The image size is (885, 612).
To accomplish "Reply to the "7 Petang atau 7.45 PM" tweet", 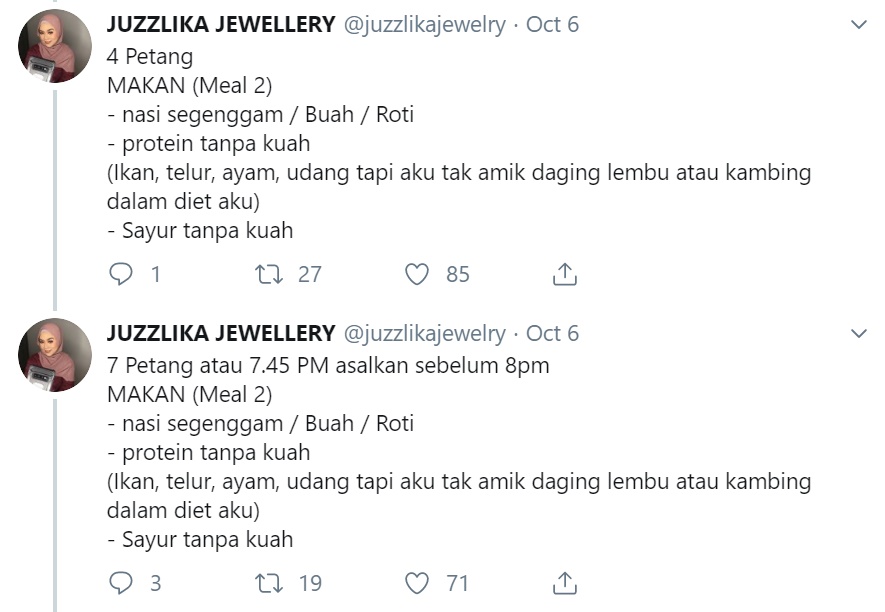I will pyautogui.click(x=120, y=582).
